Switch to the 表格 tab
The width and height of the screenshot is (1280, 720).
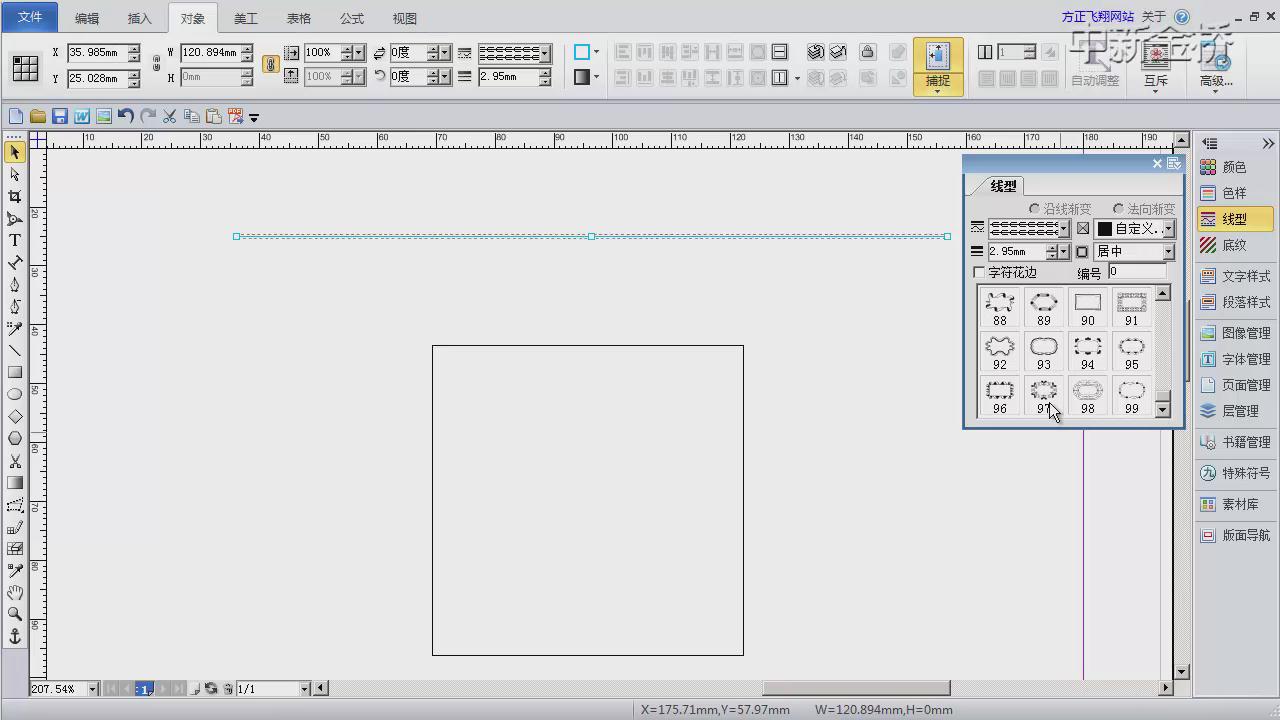pyautogui.click(x=298, y=18)
